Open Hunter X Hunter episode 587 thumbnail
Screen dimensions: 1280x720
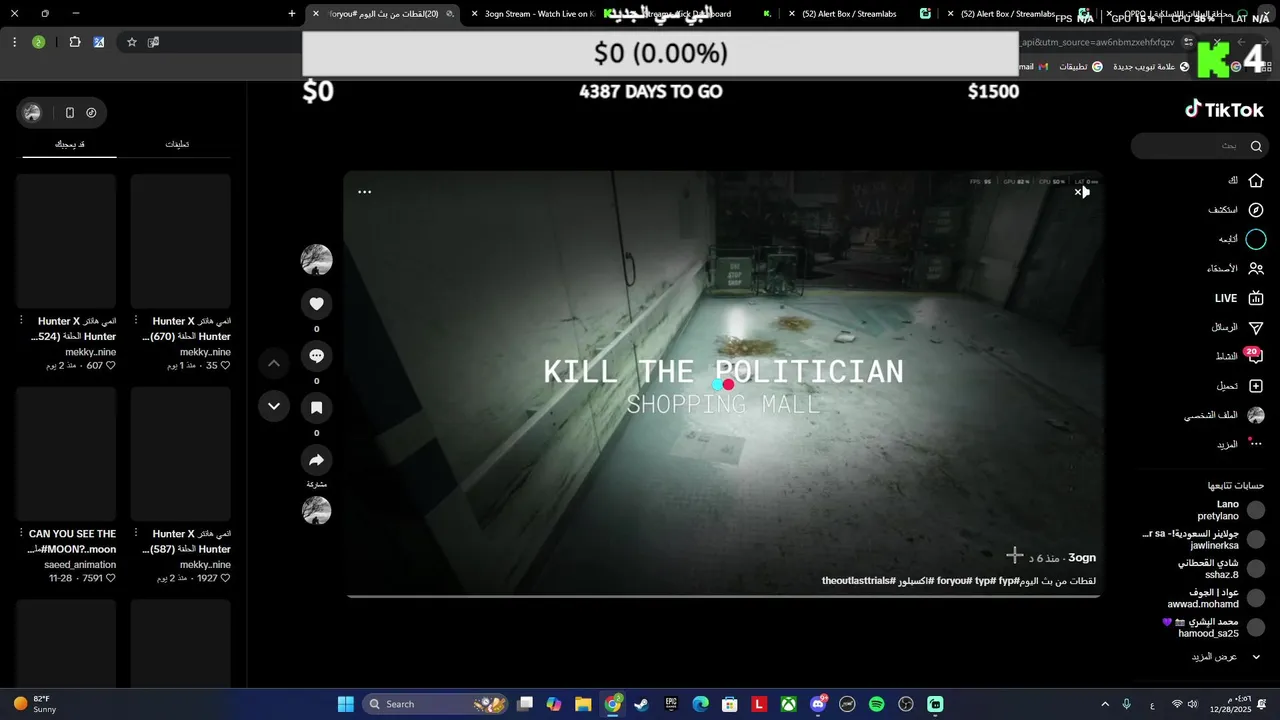[x=180, y=454]
